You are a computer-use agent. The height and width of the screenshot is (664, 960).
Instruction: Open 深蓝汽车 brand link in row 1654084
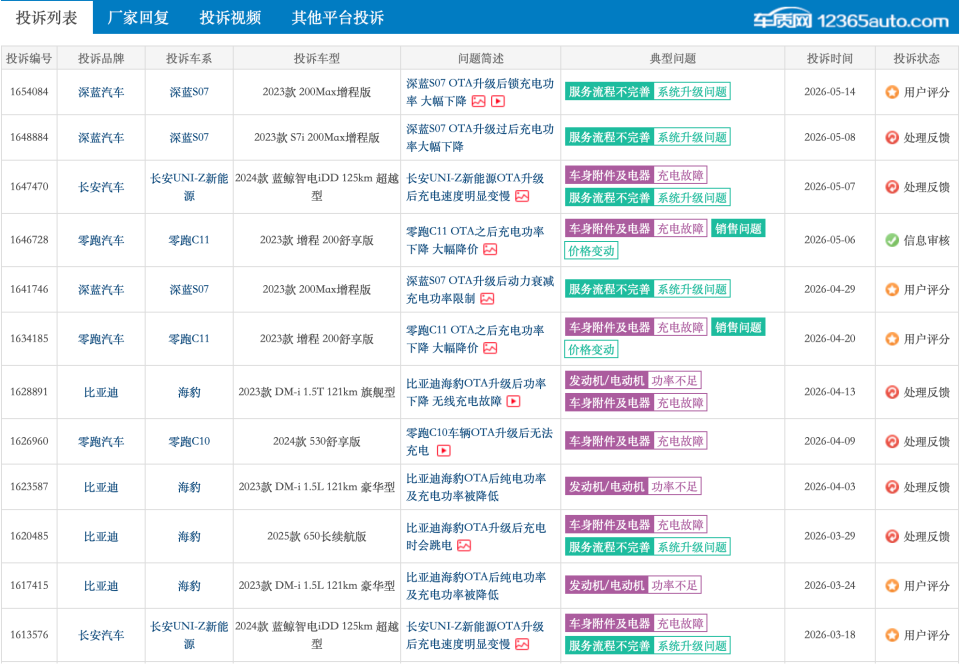coord(101,92)
